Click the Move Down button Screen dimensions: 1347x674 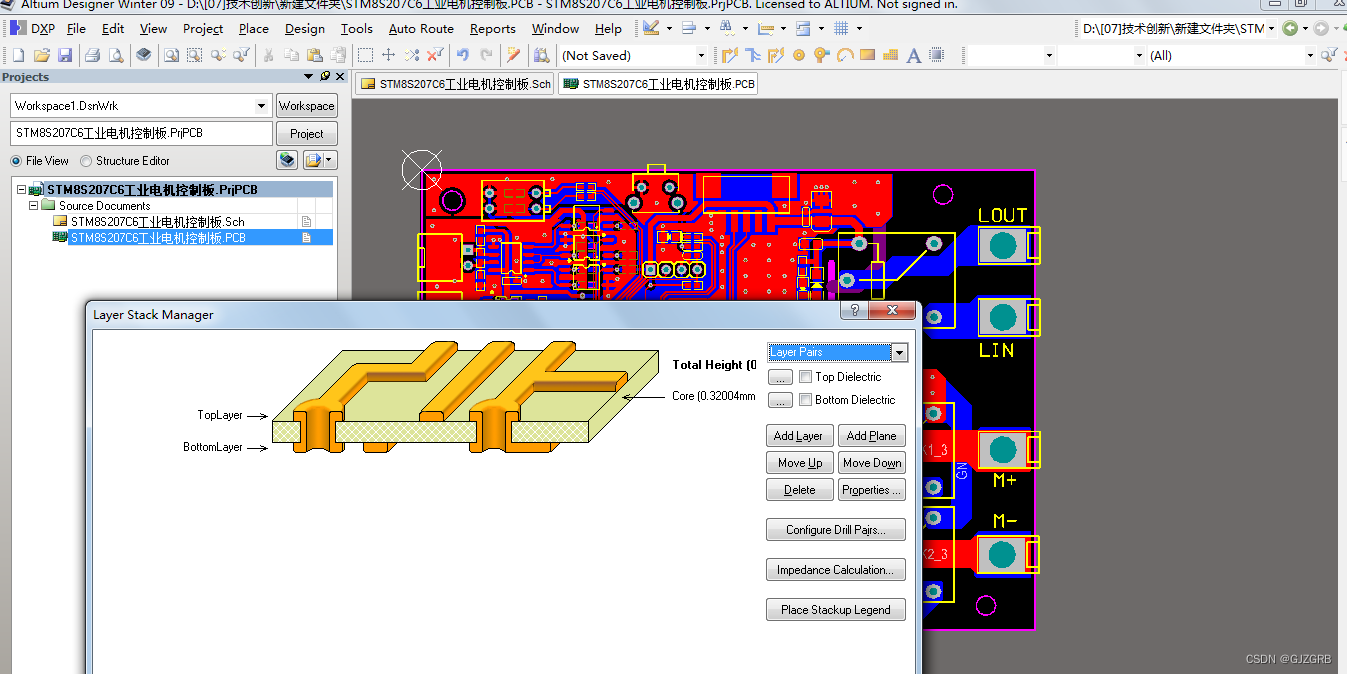(871, 463)
